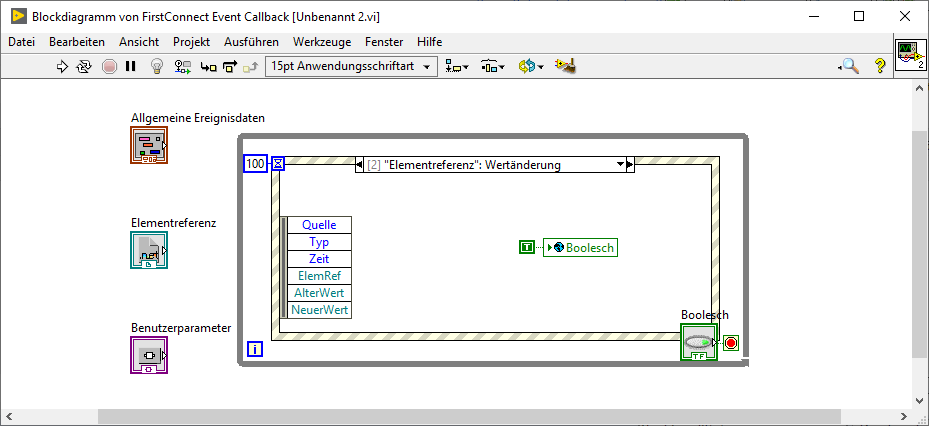The image size is (929, 426).
Task: Select the NeuerWert event data node
Action: 319,310
